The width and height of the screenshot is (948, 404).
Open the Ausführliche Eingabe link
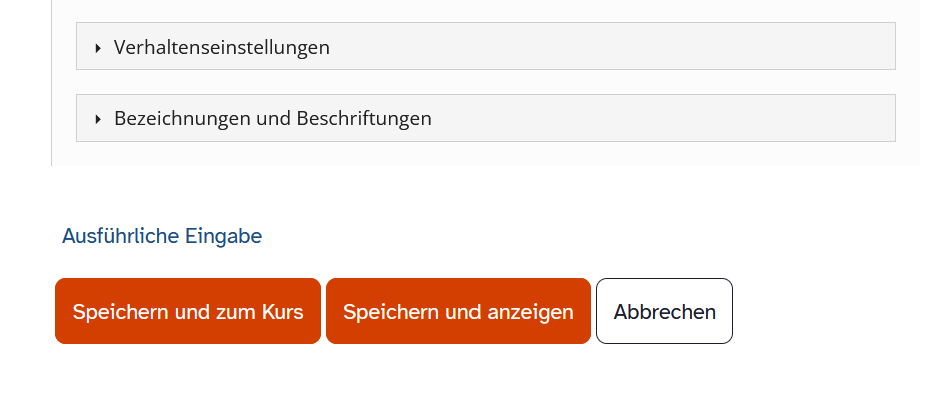coord(162,236)
